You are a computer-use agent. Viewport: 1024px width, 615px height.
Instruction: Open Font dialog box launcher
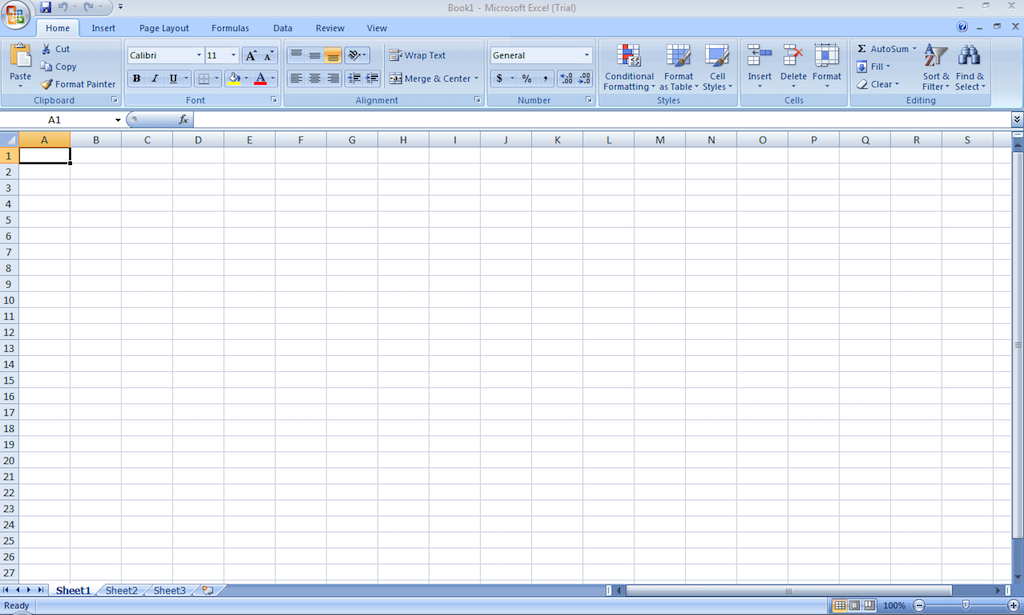coord(274,100)
